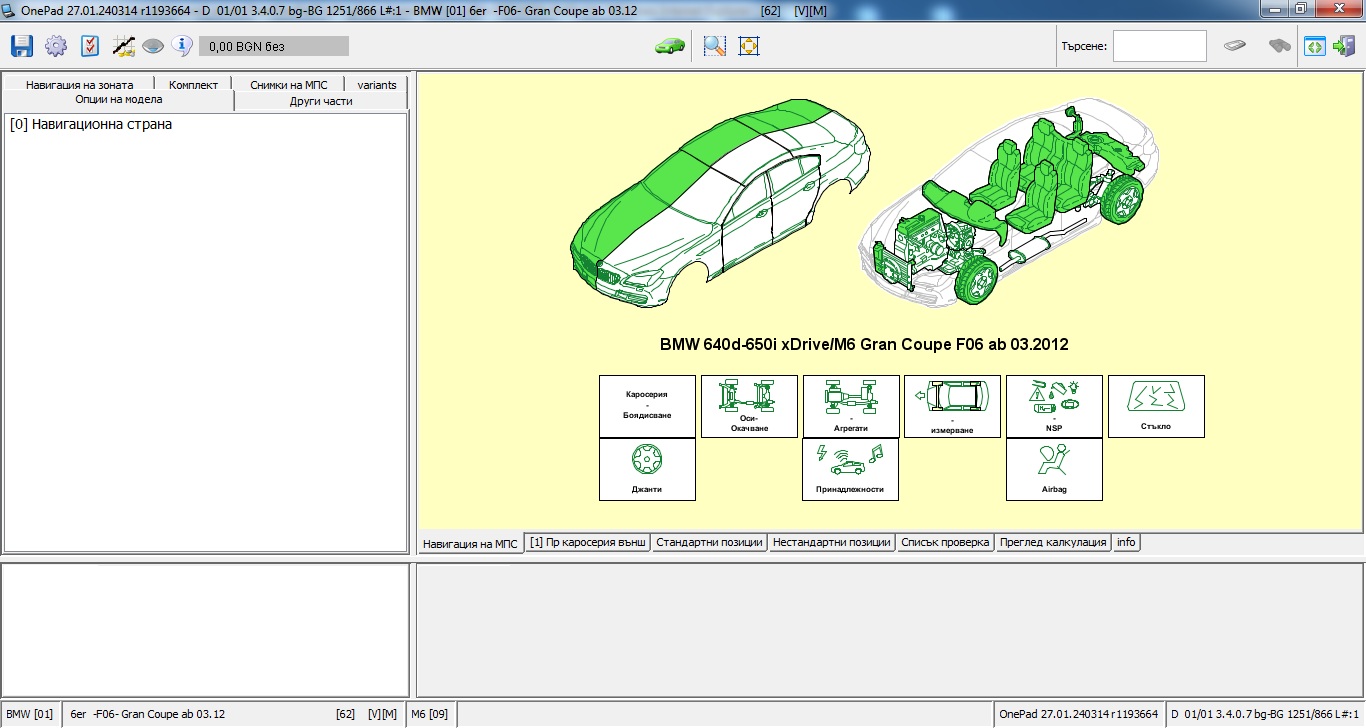Click the exit door icon

click(1344, 46)
